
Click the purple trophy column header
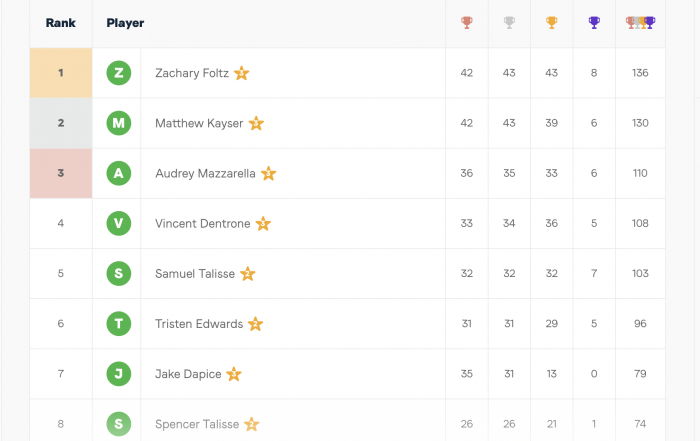click(x=594, y=22)
